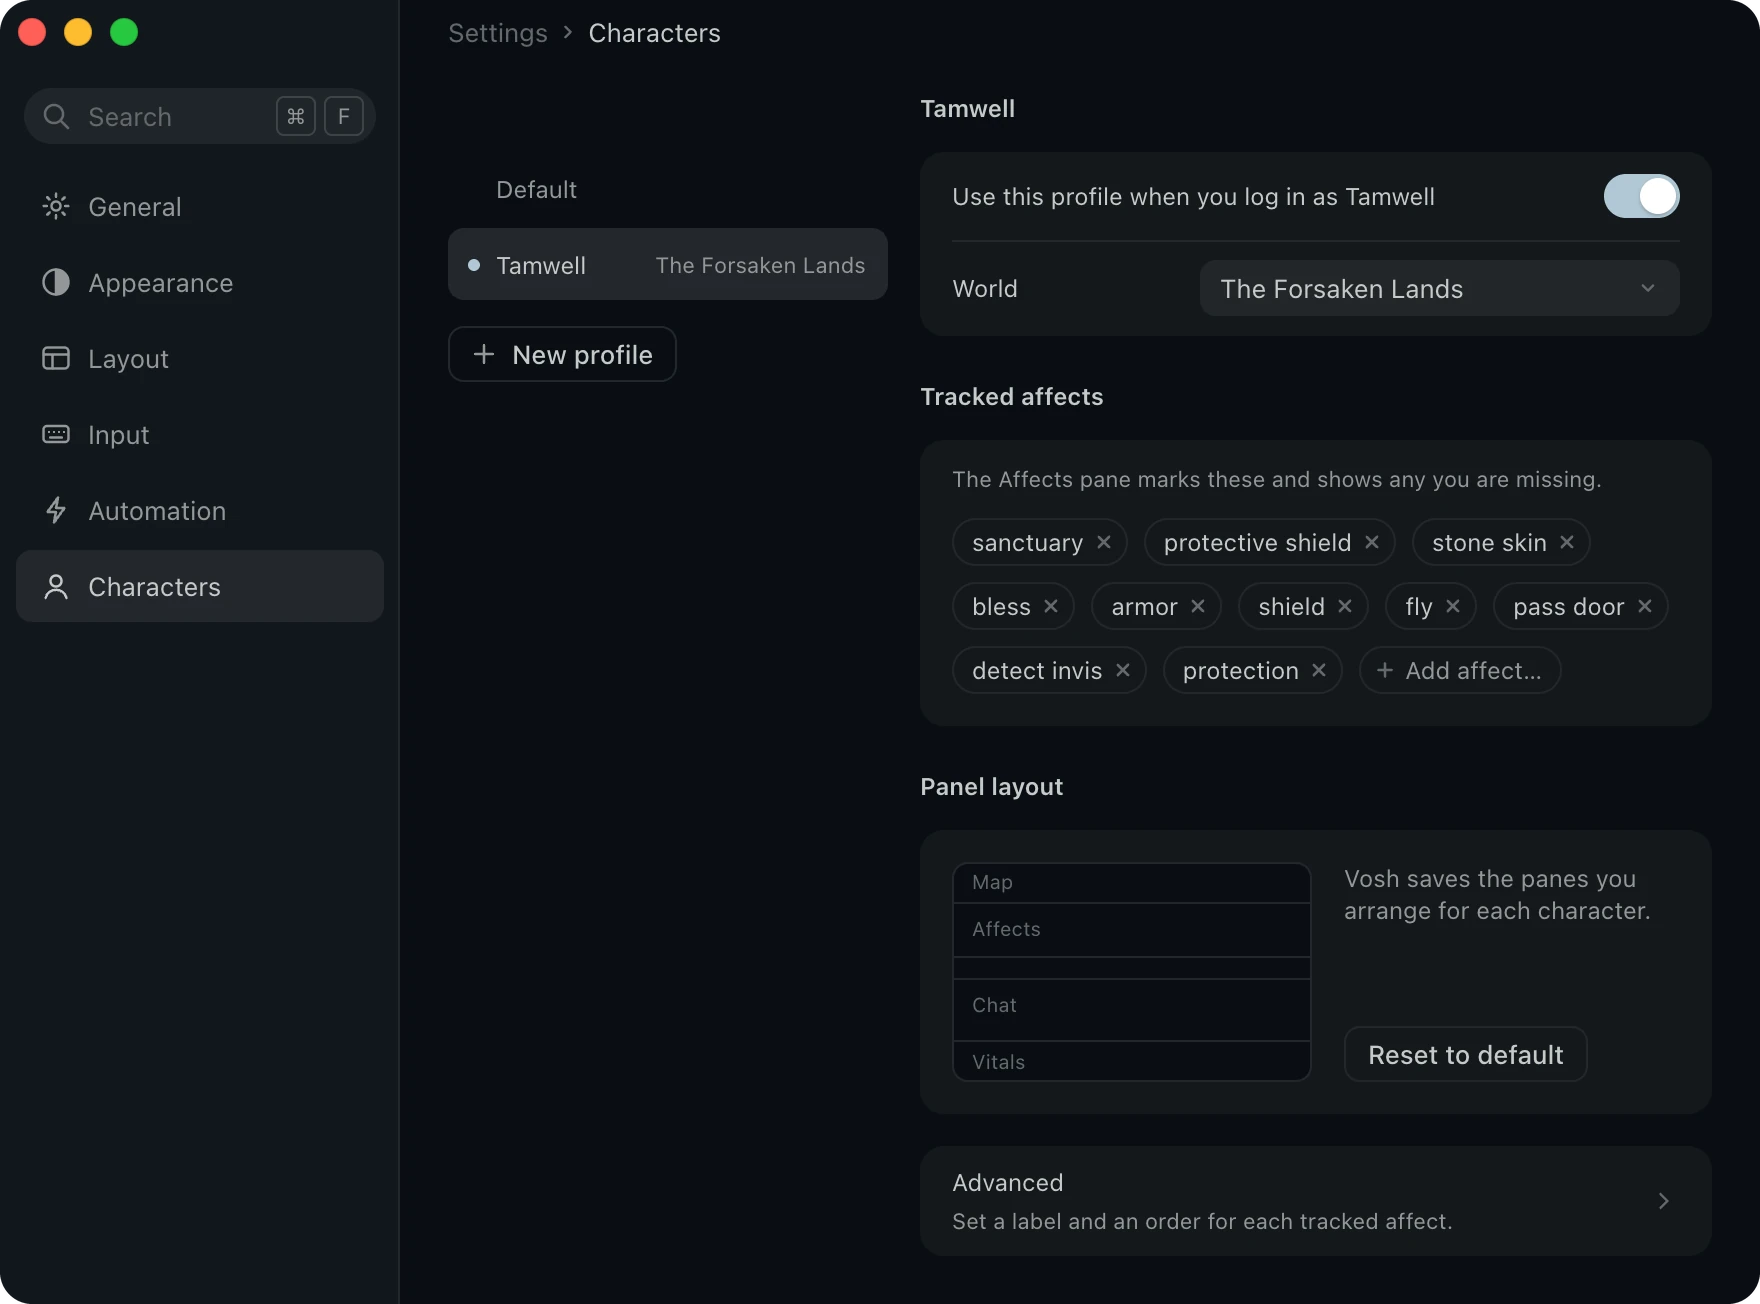Toggle use profile when logging in as Tamwell
This screenshot has width=1760, height=1304.
pos(1641,196)
